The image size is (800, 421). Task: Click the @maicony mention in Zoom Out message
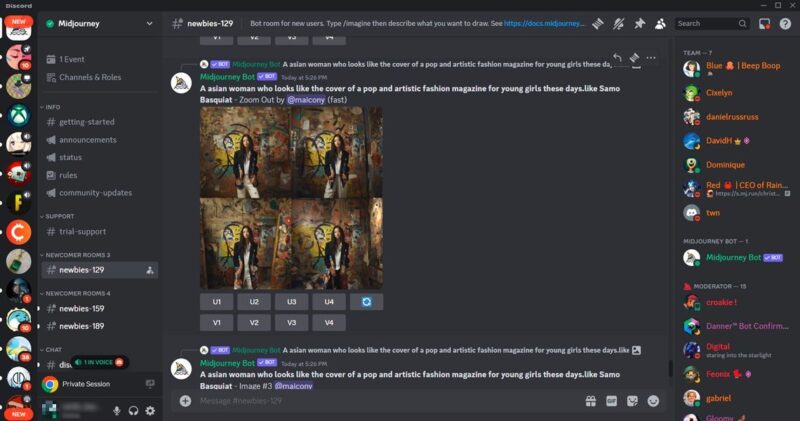coord(306,100)
